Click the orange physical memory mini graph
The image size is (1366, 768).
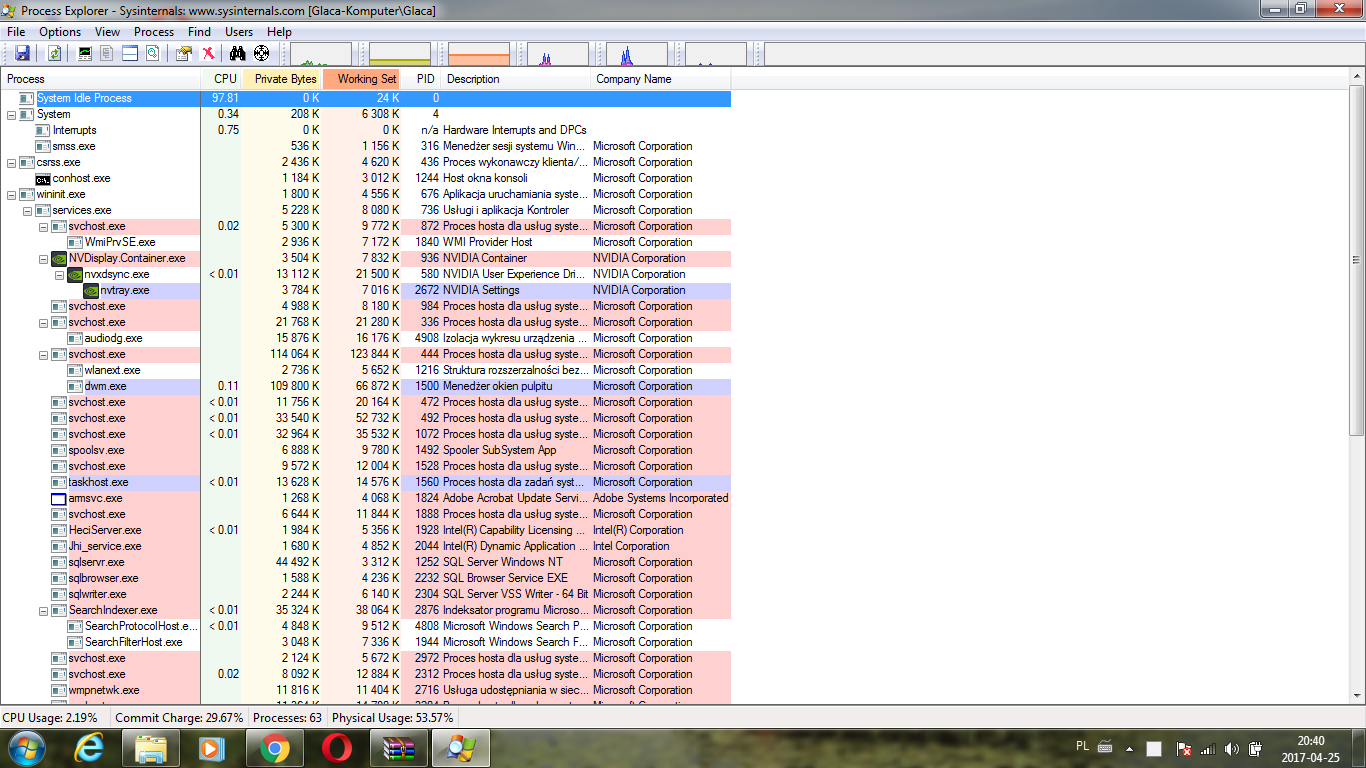[x=479, y=54]
